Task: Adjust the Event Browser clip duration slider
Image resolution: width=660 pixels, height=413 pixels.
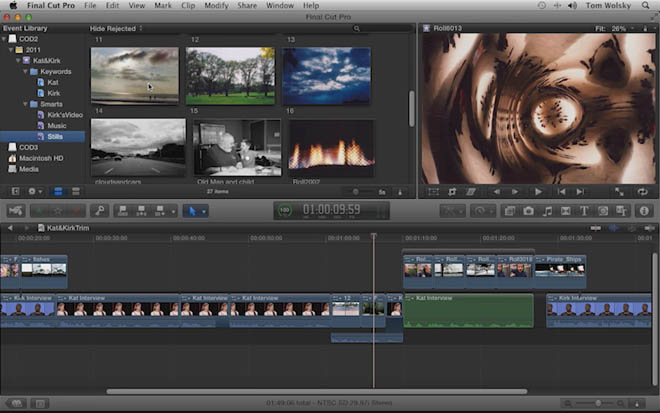Action: point(356,192)
